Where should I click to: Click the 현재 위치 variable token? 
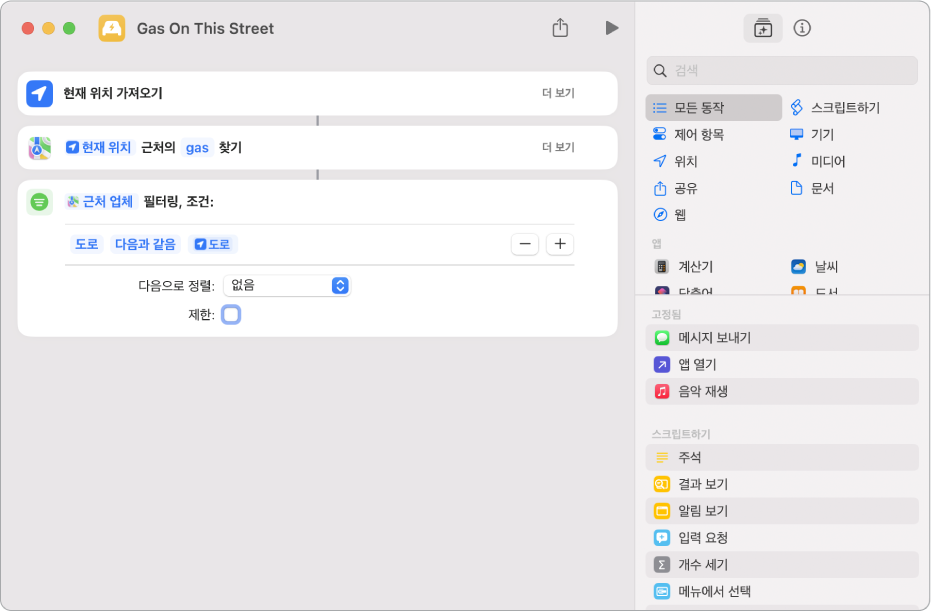pos(99,147)
